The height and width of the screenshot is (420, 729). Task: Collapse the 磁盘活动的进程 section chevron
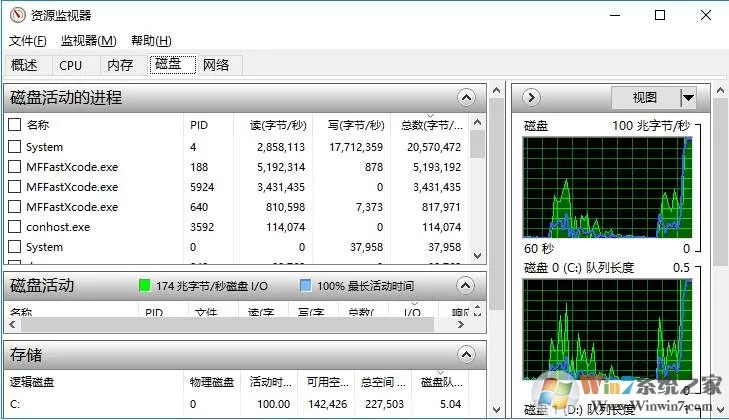(466, 98)
